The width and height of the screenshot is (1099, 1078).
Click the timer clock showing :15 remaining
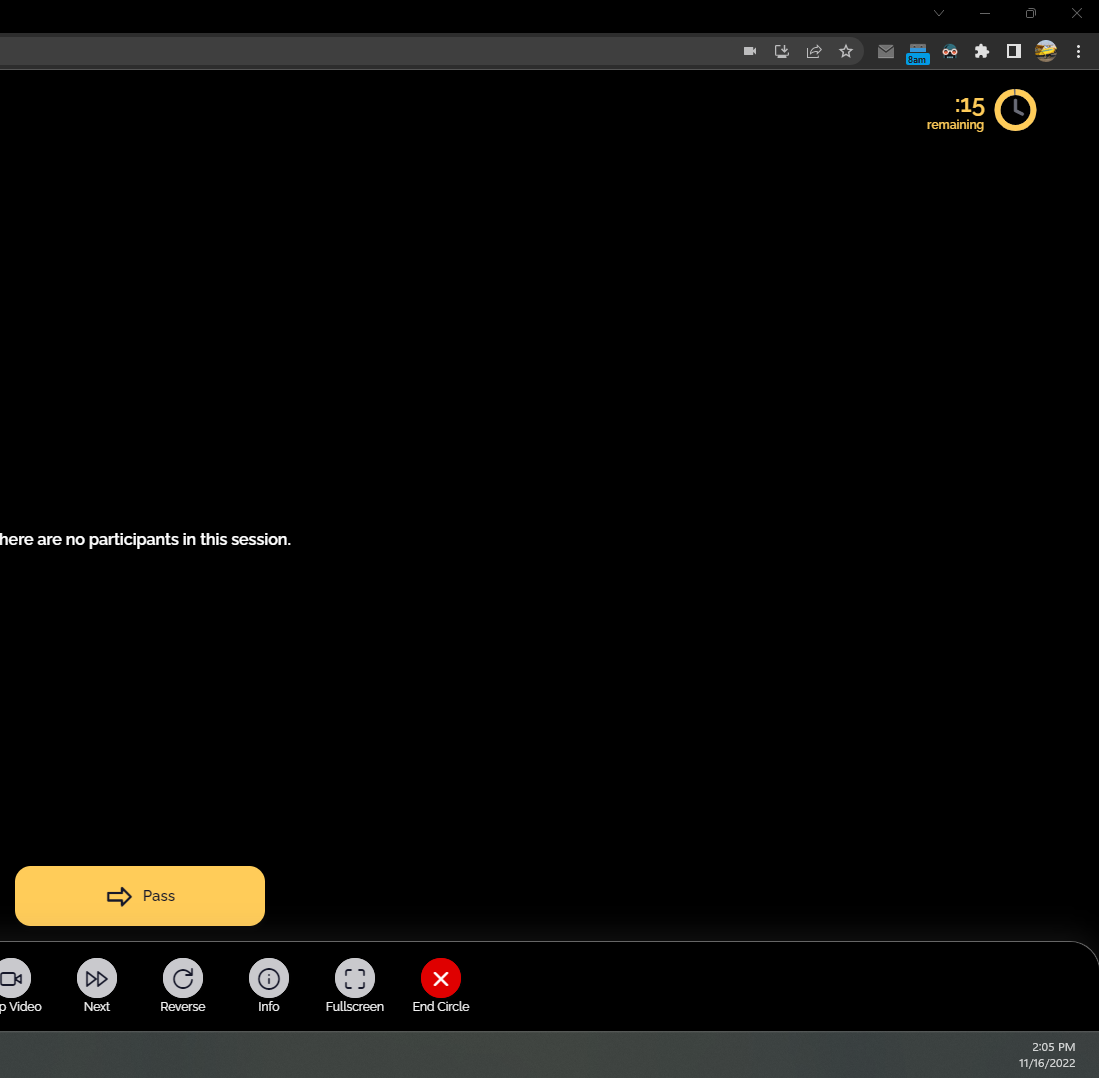click(x=1015, y=109)
